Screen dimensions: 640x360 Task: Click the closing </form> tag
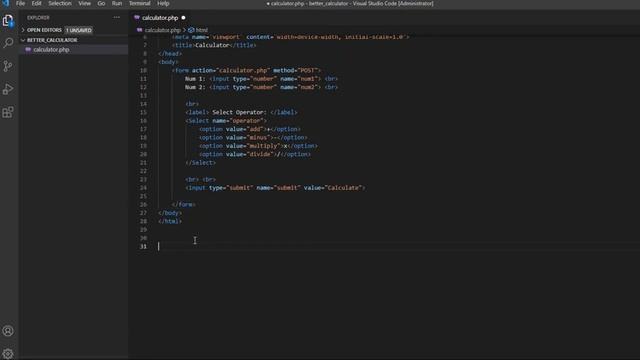184,204
